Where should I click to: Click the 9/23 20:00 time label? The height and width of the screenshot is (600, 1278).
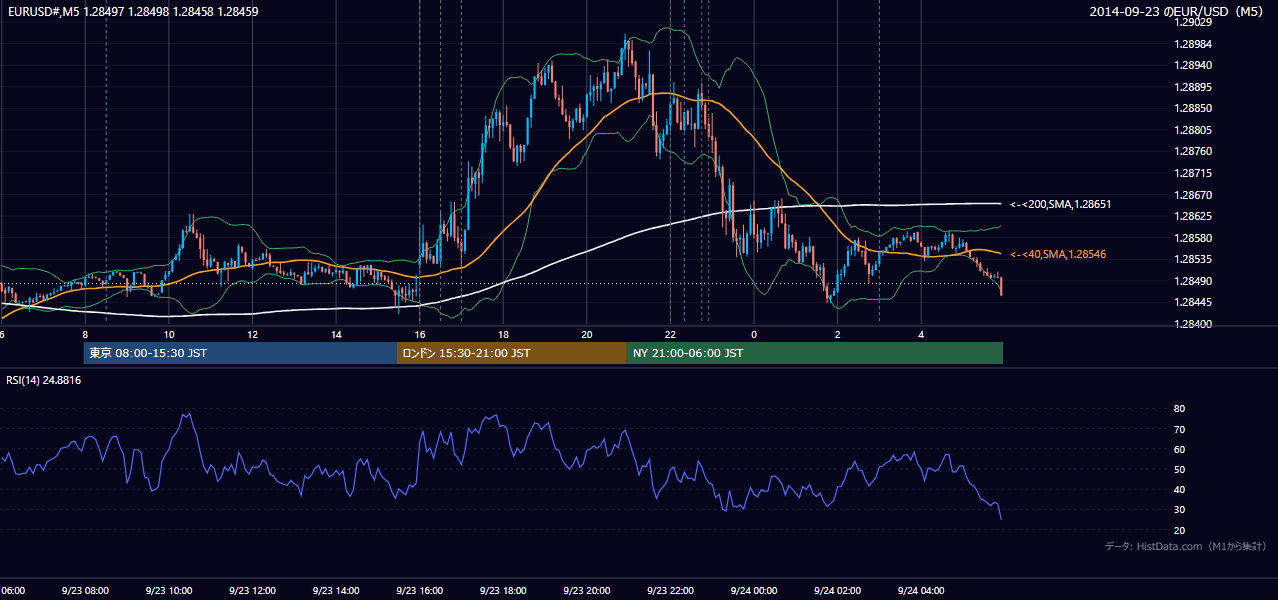(587, 591)
